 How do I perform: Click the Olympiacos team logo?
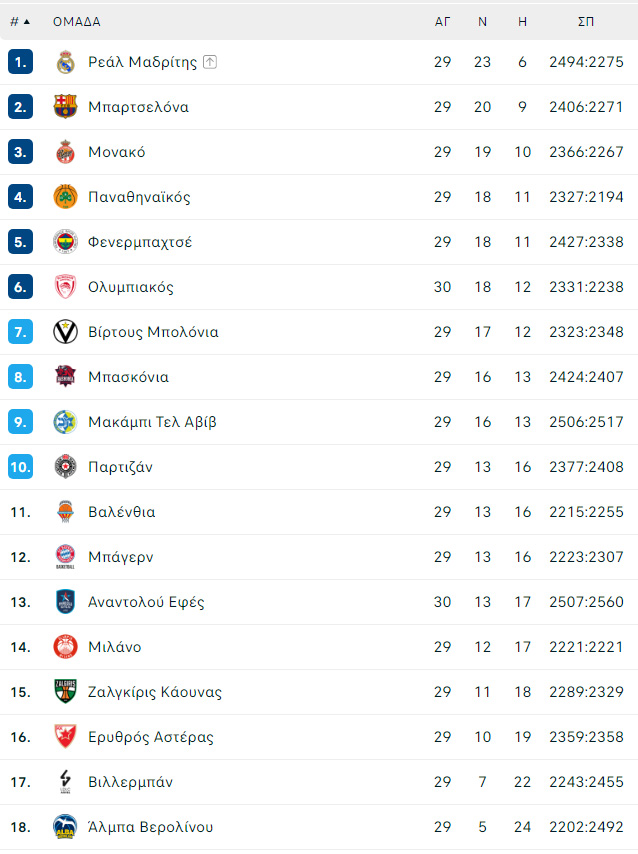click(x=65, y=287)
